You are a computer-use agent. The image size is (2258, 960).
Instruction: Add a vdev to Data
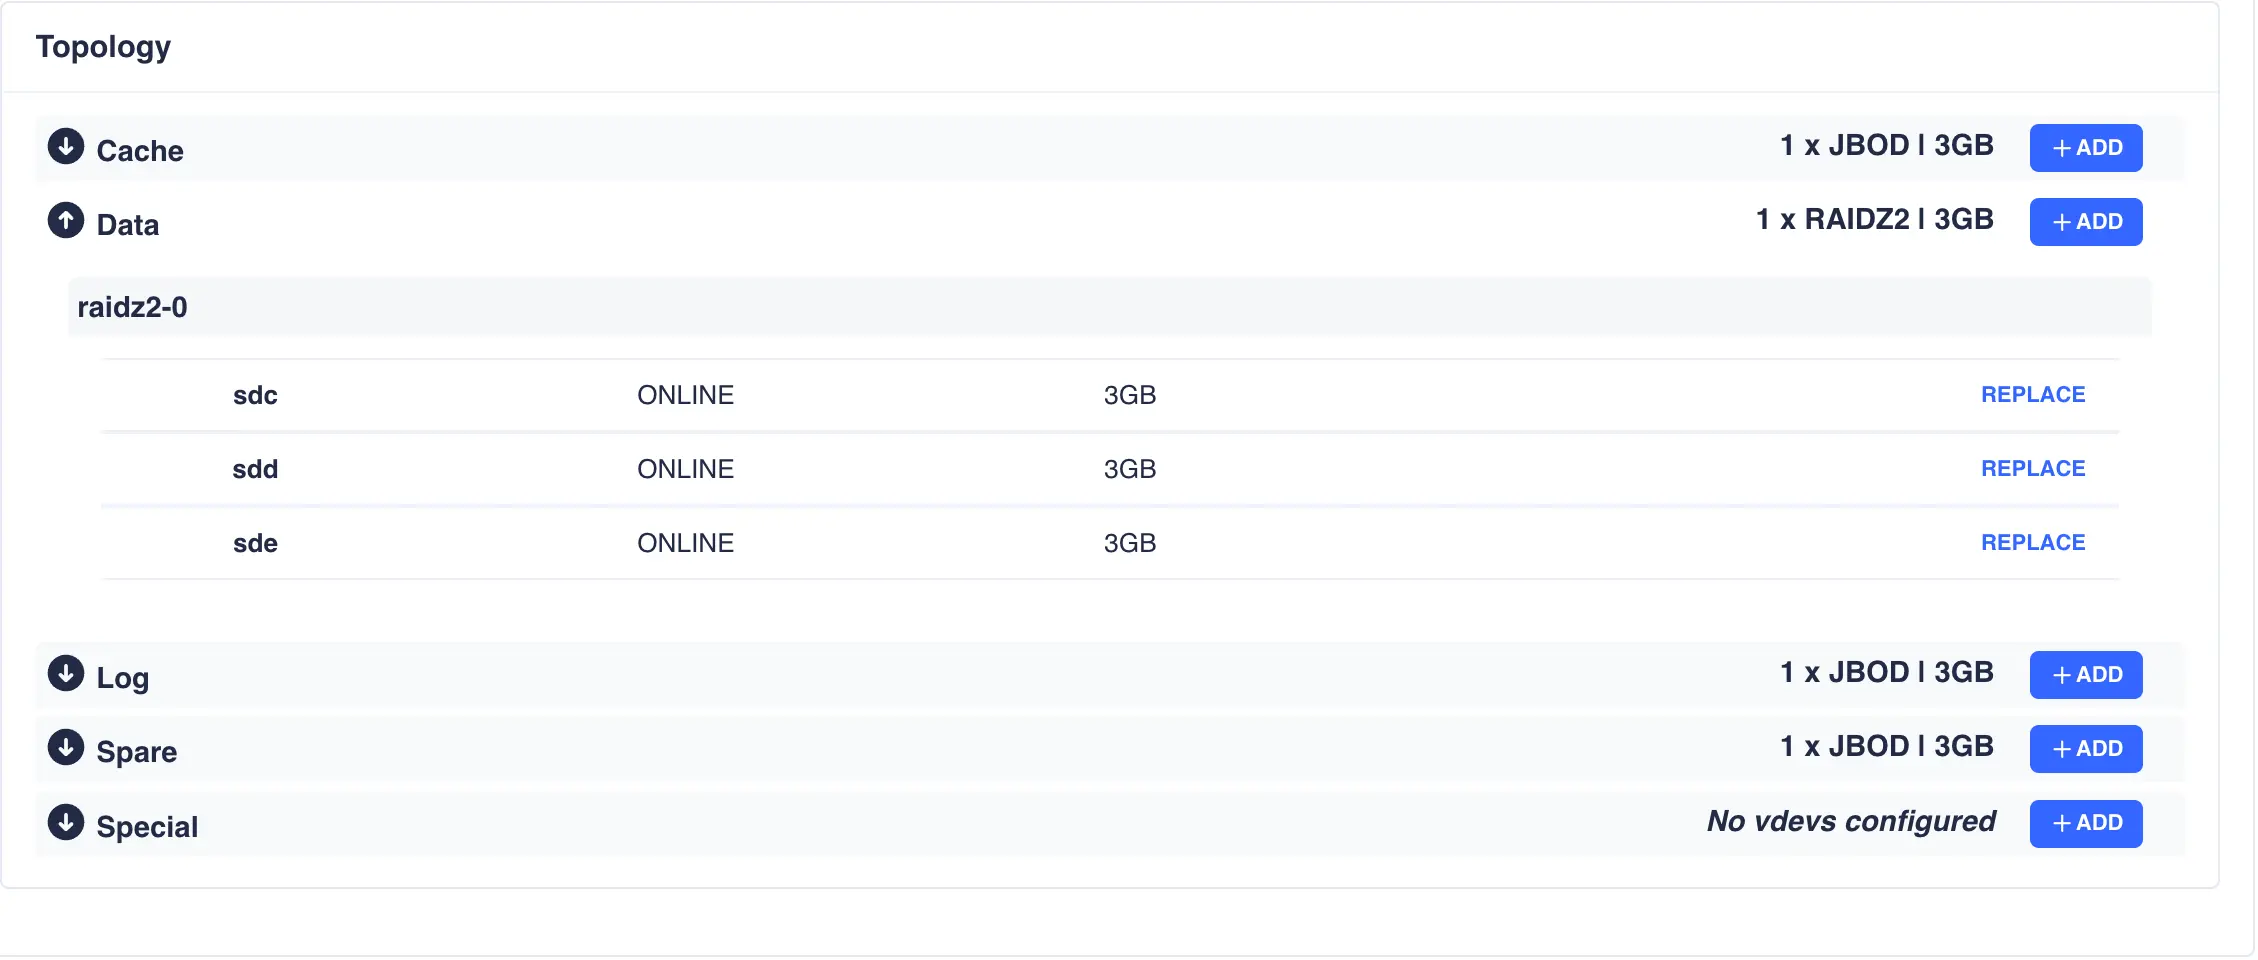[x=2085, y=222]
